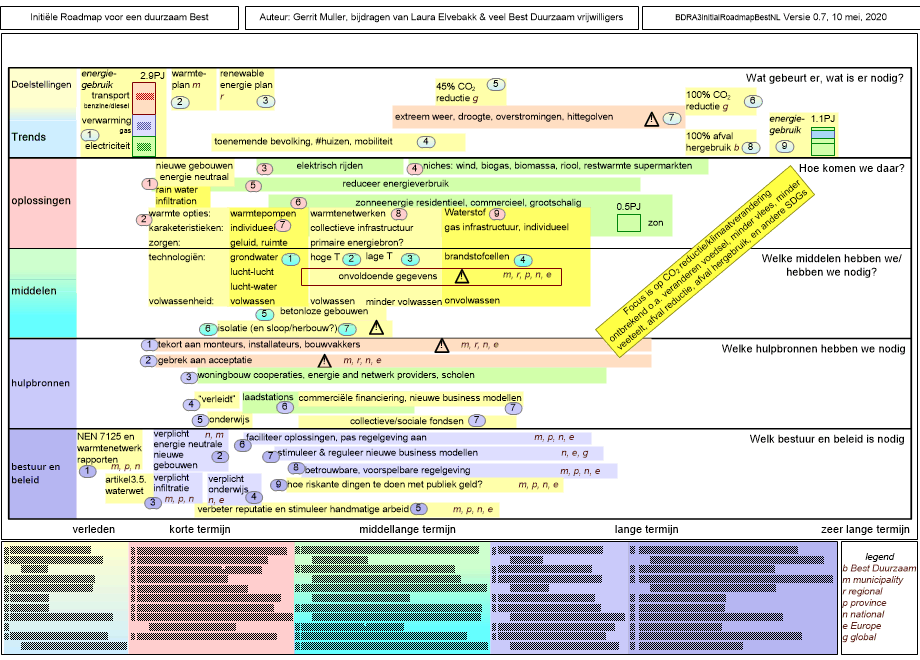The height and width of the screenshot is (660, 920).
Task: Click green 0.5PJ zon box
Action: coord(628,223)
